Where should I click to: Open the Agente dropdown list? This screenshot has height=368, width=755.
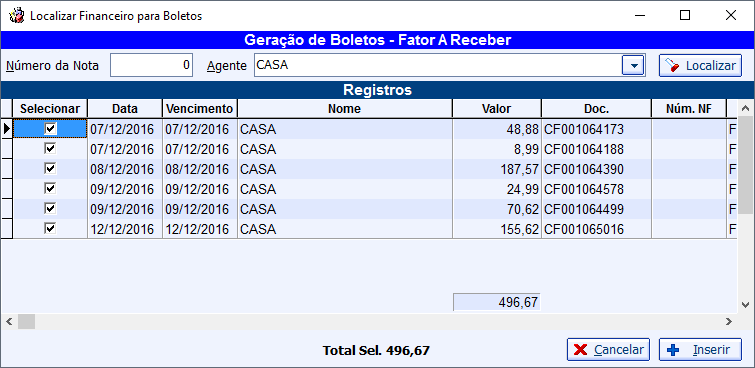633,66
